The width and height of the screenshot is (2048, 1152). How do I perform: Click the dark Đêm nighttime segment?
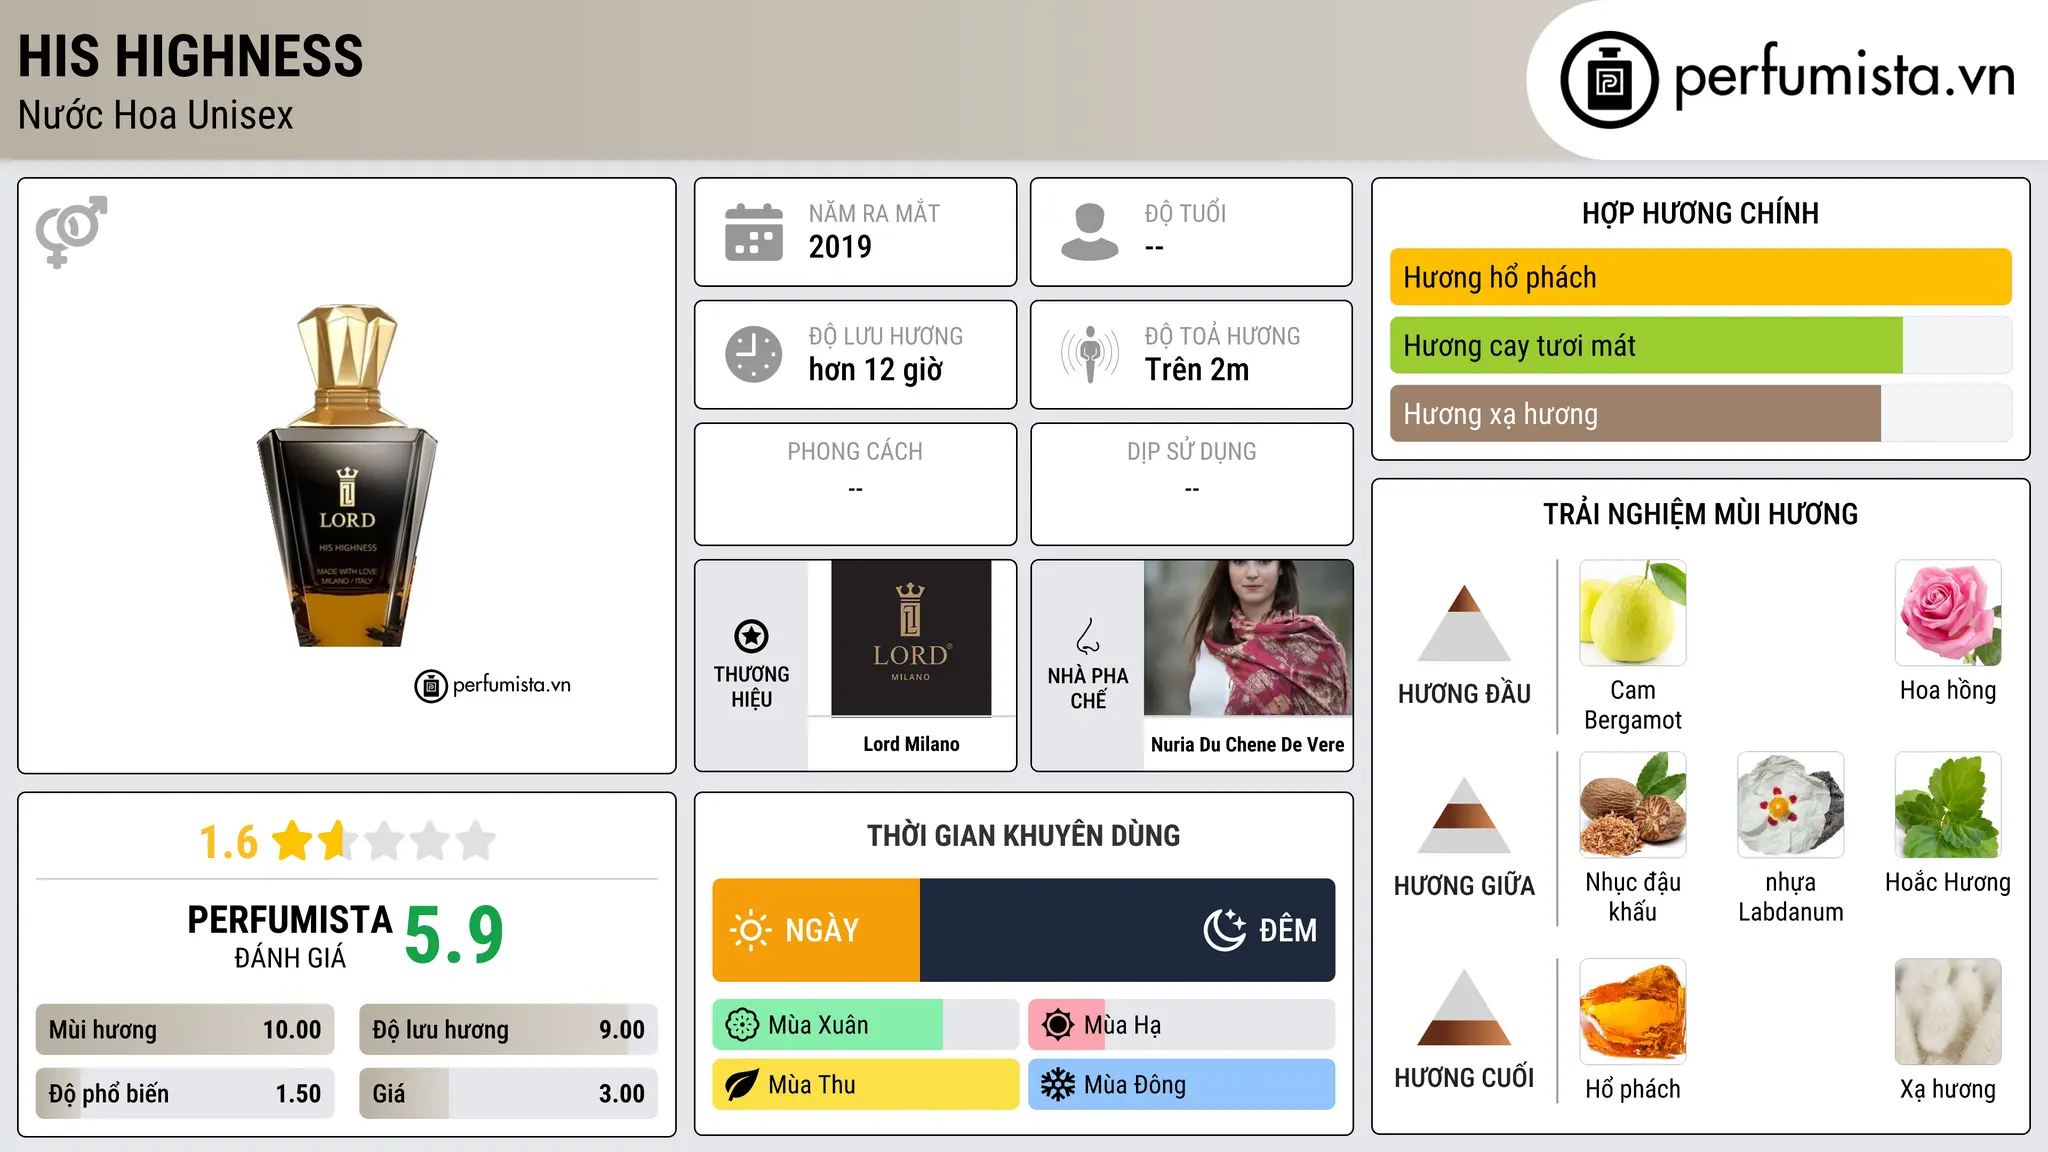click(x=1128, y=930)
